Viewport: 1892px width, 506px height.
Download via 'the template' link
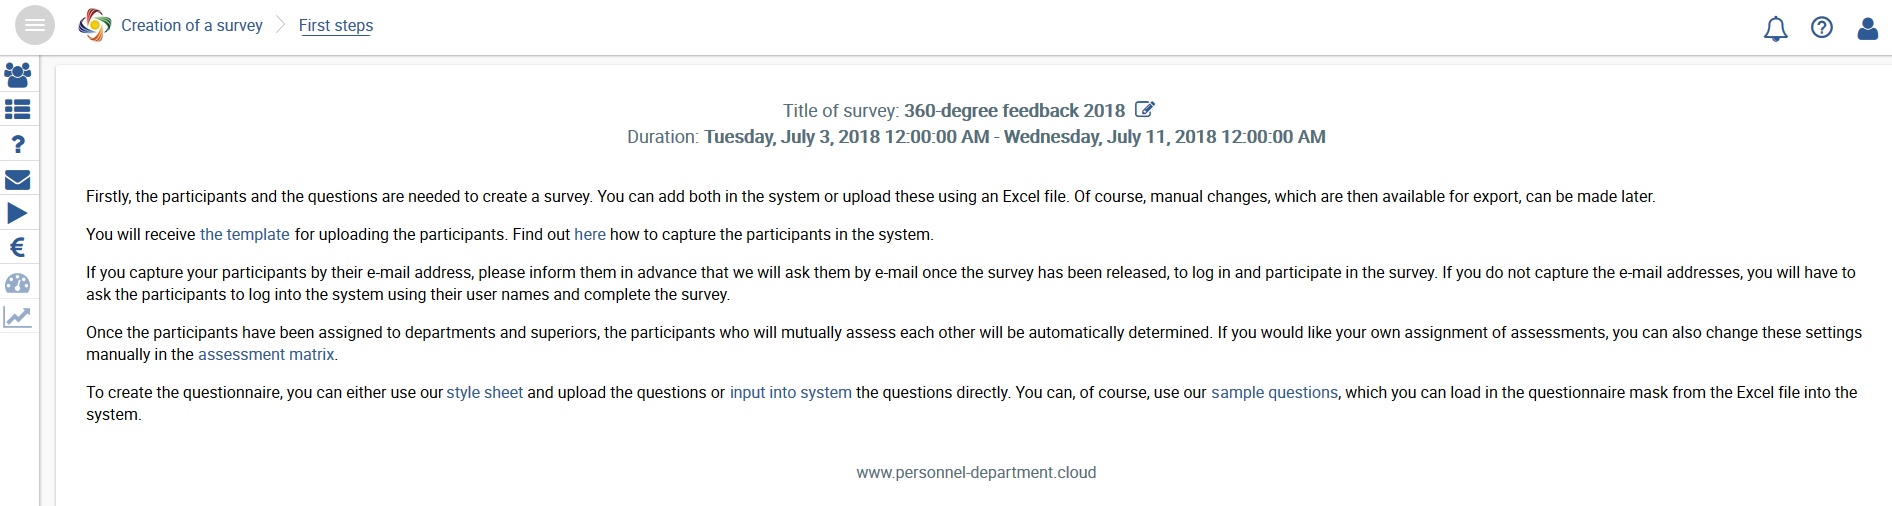coord(244,235)
